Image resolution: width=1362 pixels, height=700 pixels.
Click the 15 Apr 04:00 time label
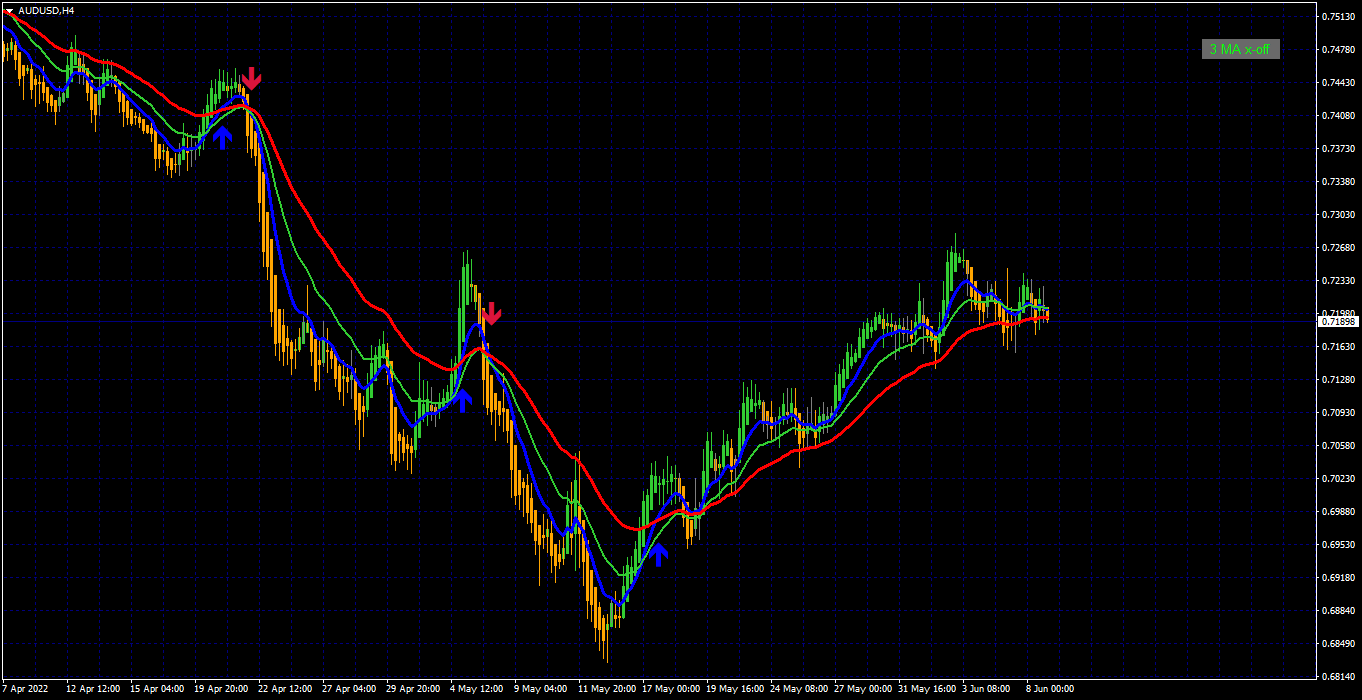pos(157,689)
